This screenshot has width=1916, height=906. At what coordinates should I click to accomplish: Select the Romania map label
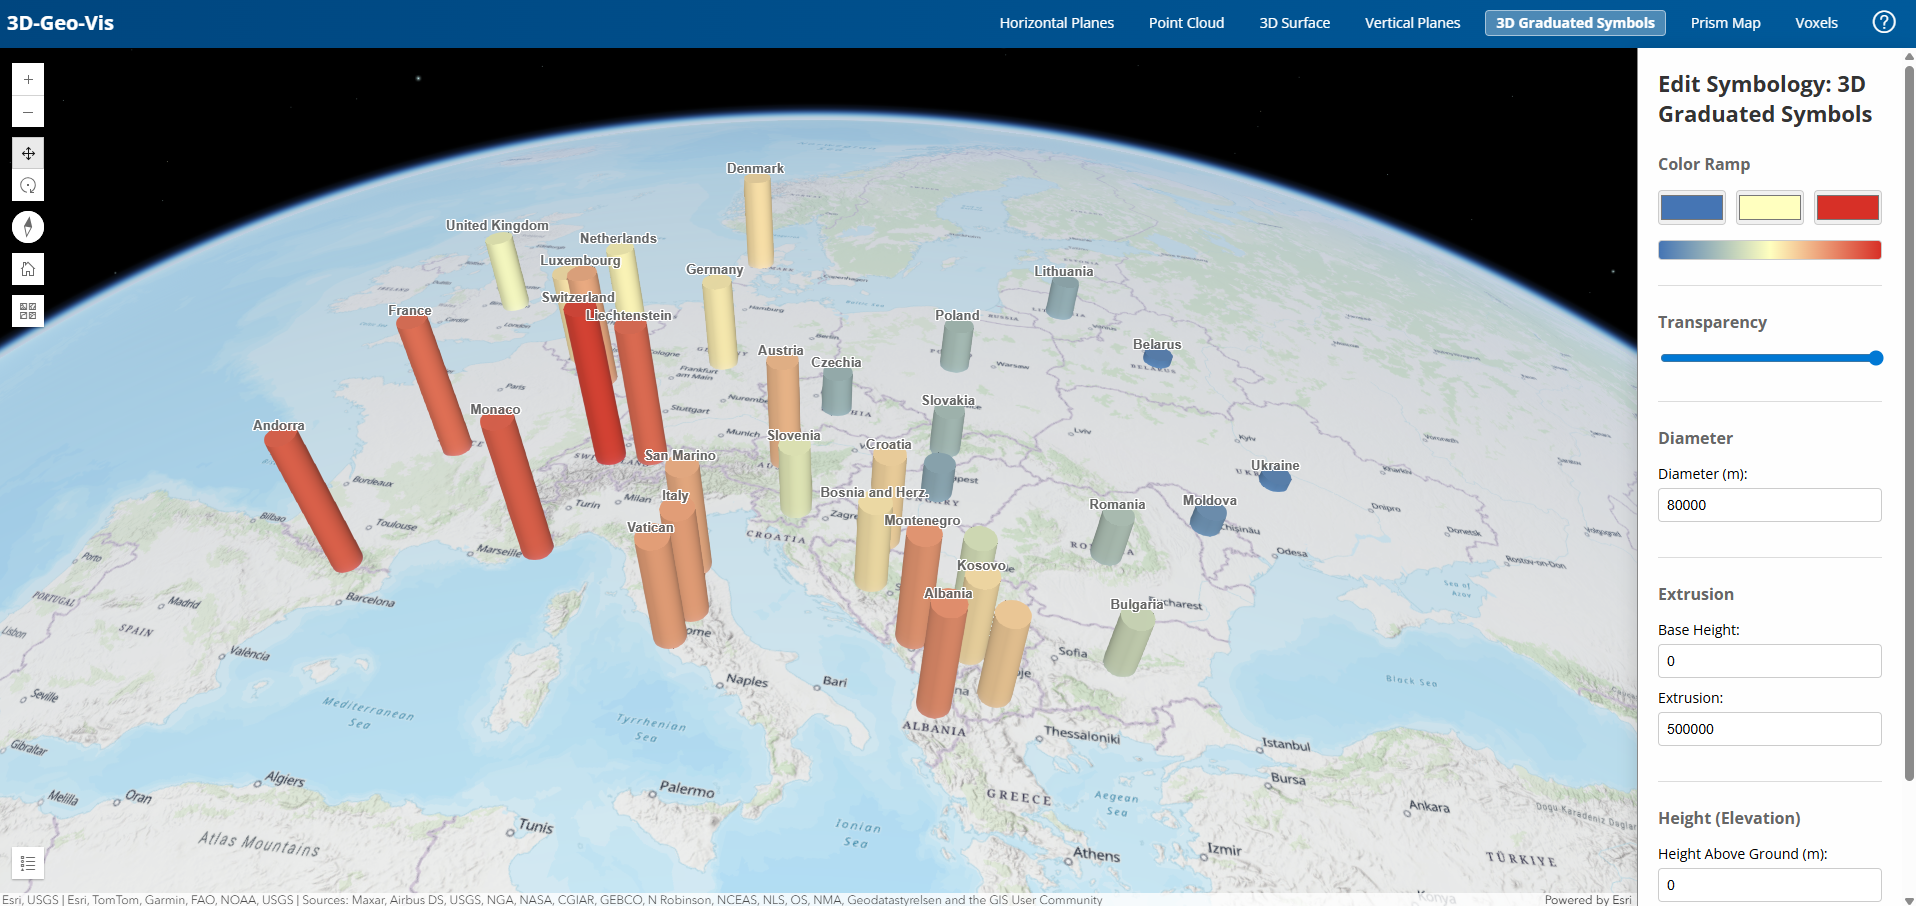pyautogui.click(x=1117, y=504)
